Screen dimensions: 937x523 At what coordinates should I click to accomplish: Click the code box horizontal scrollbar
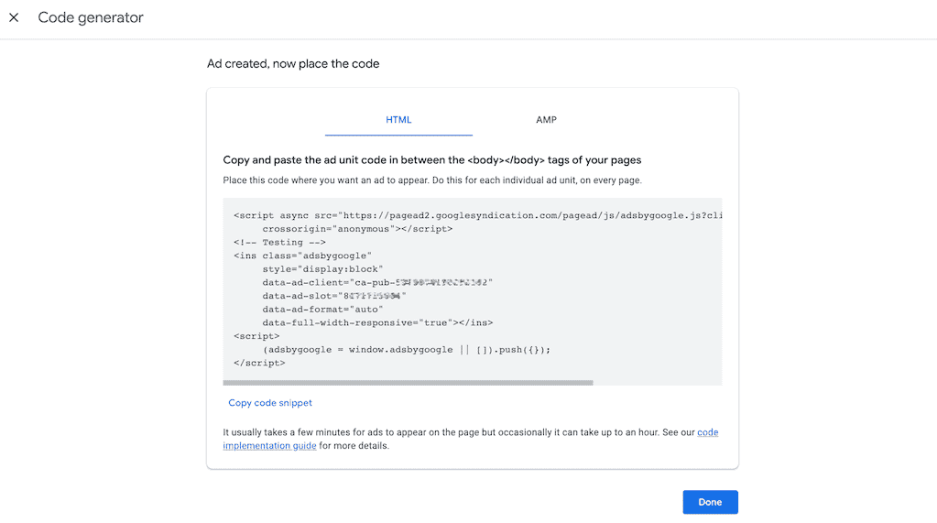(408, 383)
